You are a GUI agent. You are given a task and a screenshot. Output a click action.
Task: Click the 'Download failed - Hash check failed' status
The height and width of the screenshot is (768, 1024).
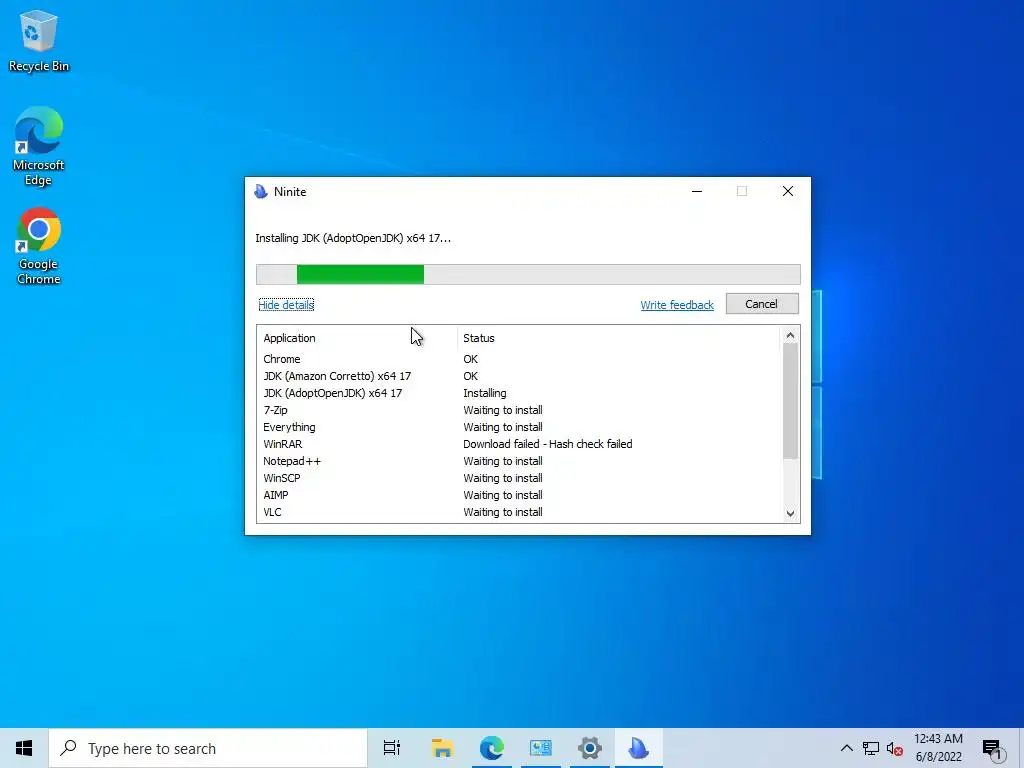coord(547,444)
